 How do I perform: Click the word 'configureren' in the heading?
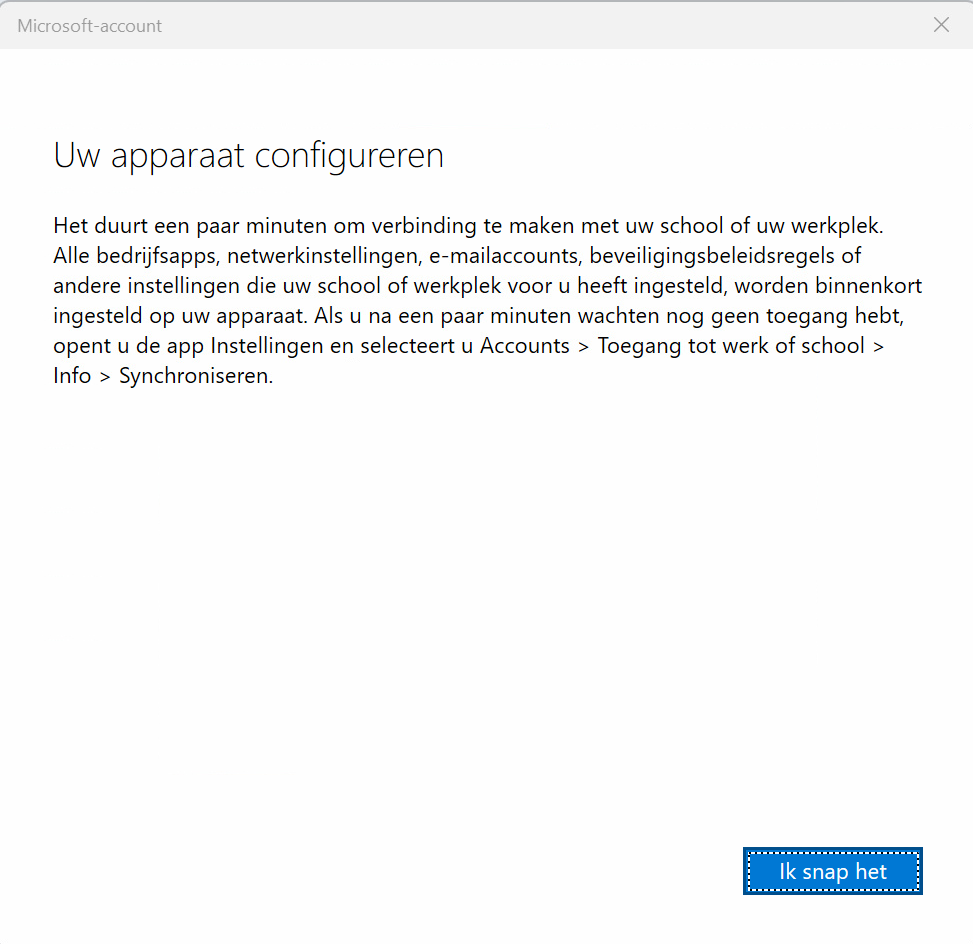coord(350,155)
